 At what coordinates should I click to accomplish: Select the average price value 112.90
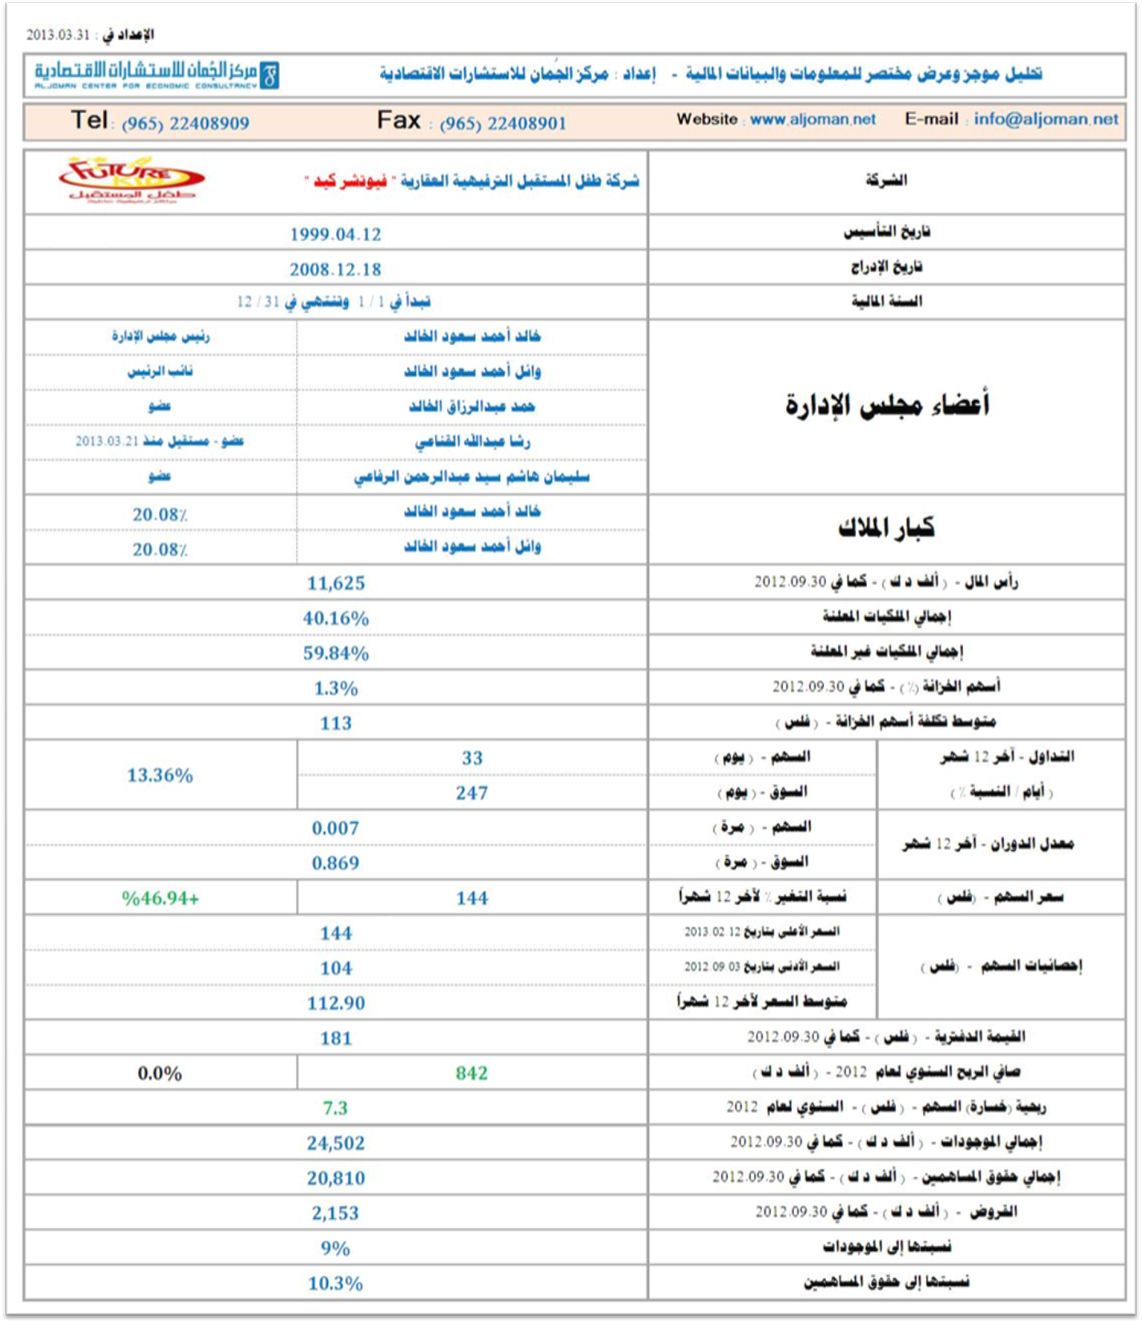pos(336,1003)
